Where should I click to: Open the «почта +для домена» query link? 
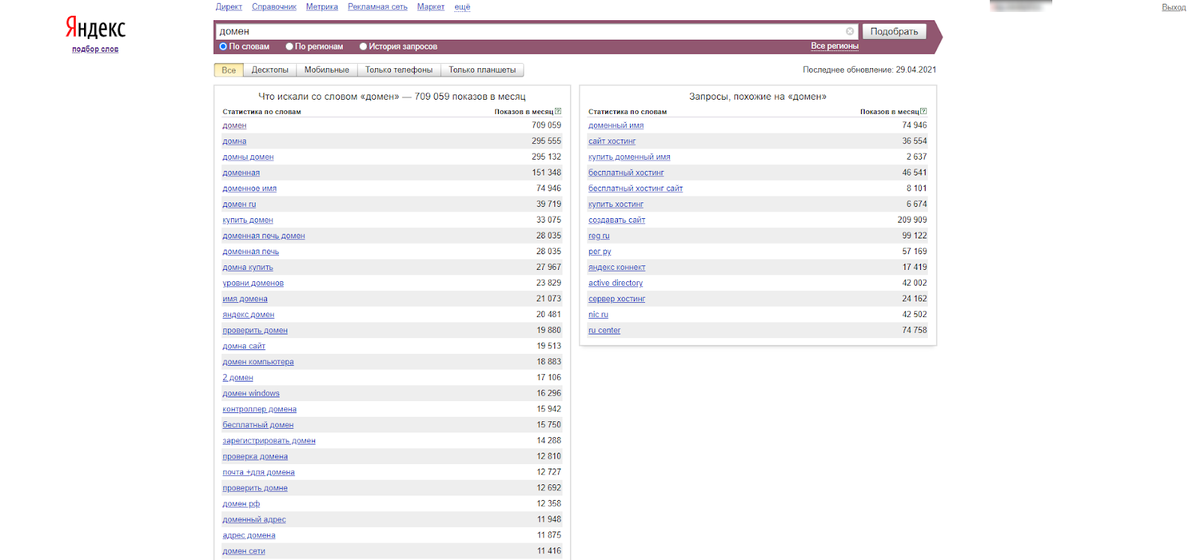pos(258,472)
